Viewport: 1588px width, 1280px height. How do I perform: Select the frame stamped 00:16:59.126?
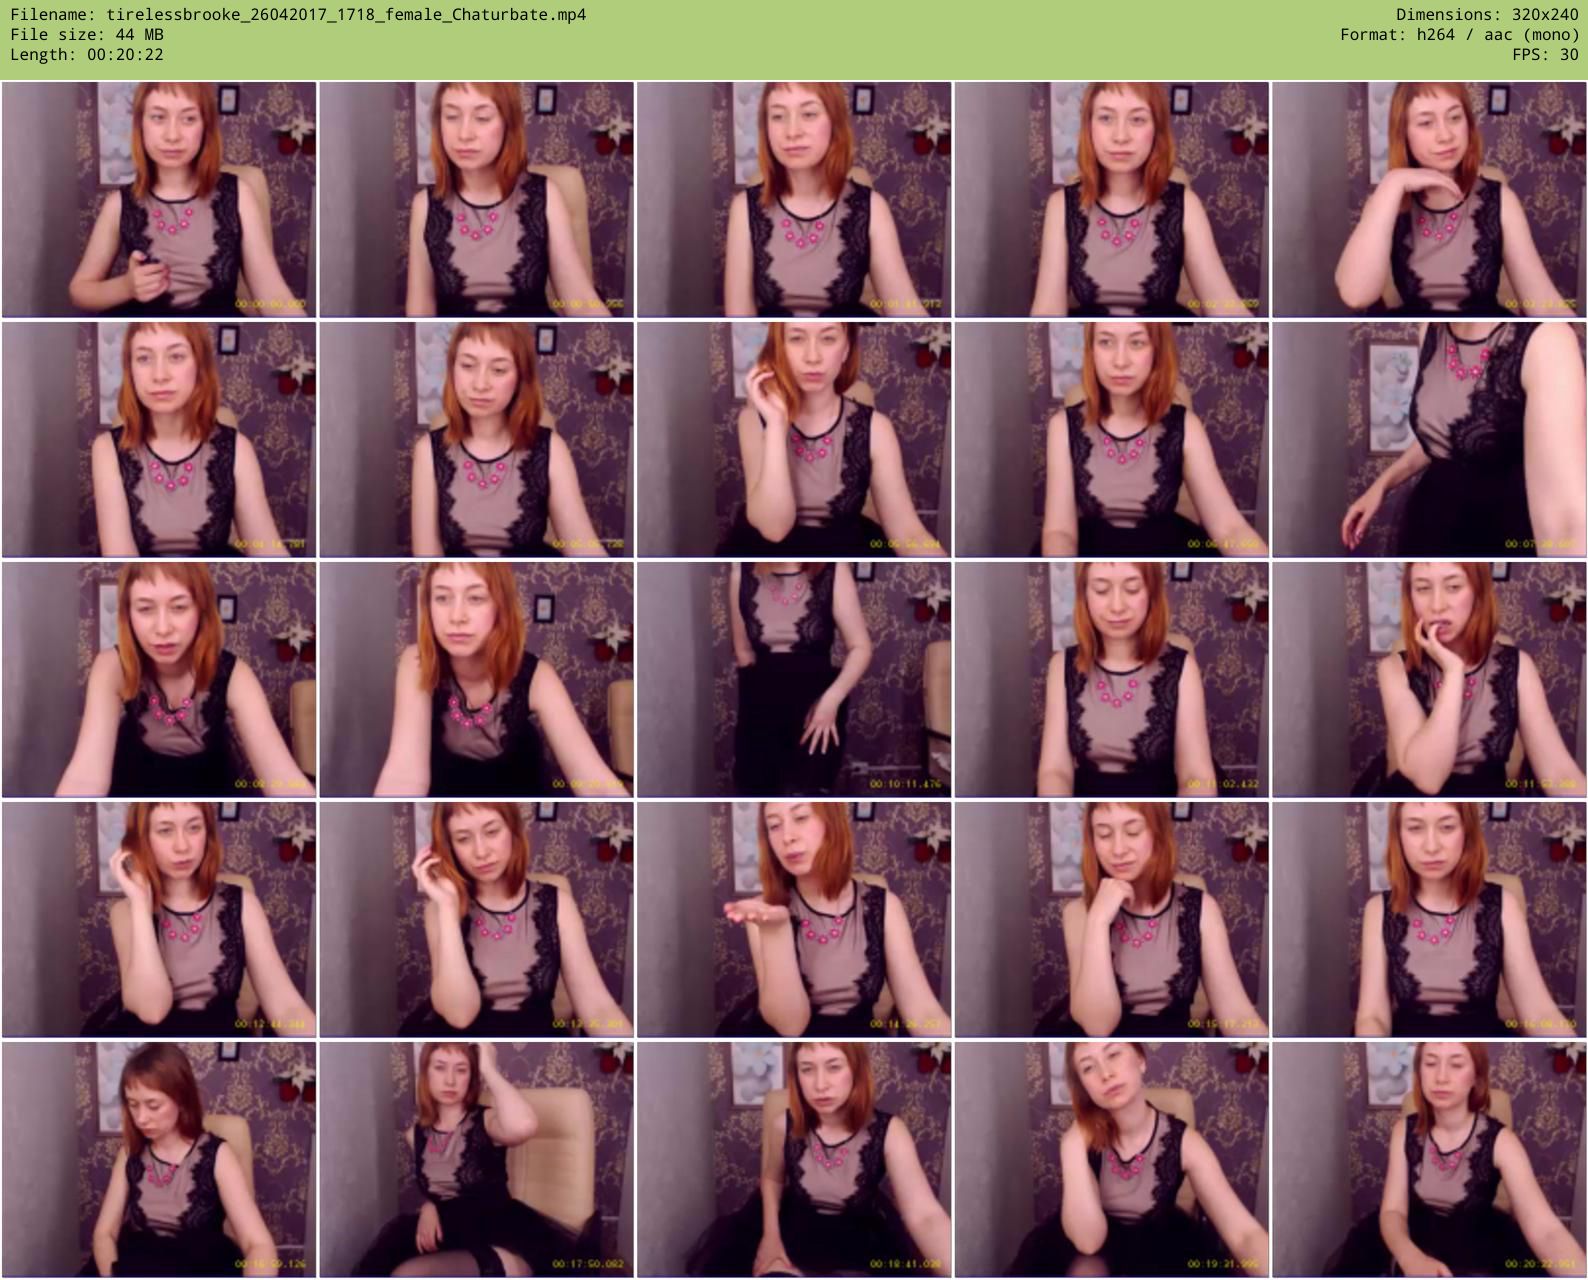pyautogui.click(x=159, y=1160)
